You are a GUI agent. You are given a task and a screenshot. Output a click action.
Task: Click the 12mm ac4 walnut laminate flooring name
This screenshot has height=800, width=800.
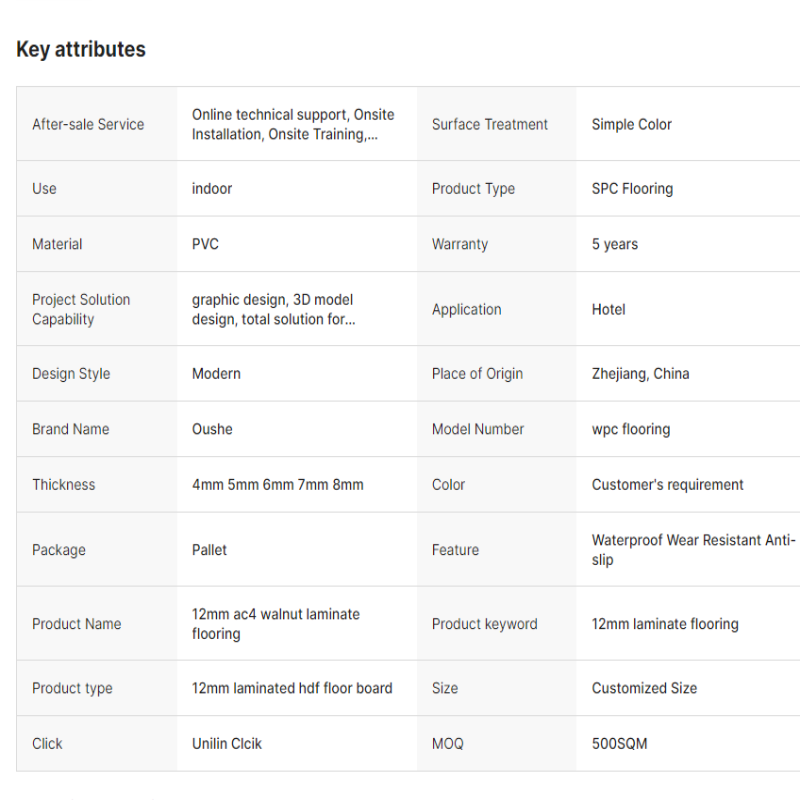coord(275,624)
